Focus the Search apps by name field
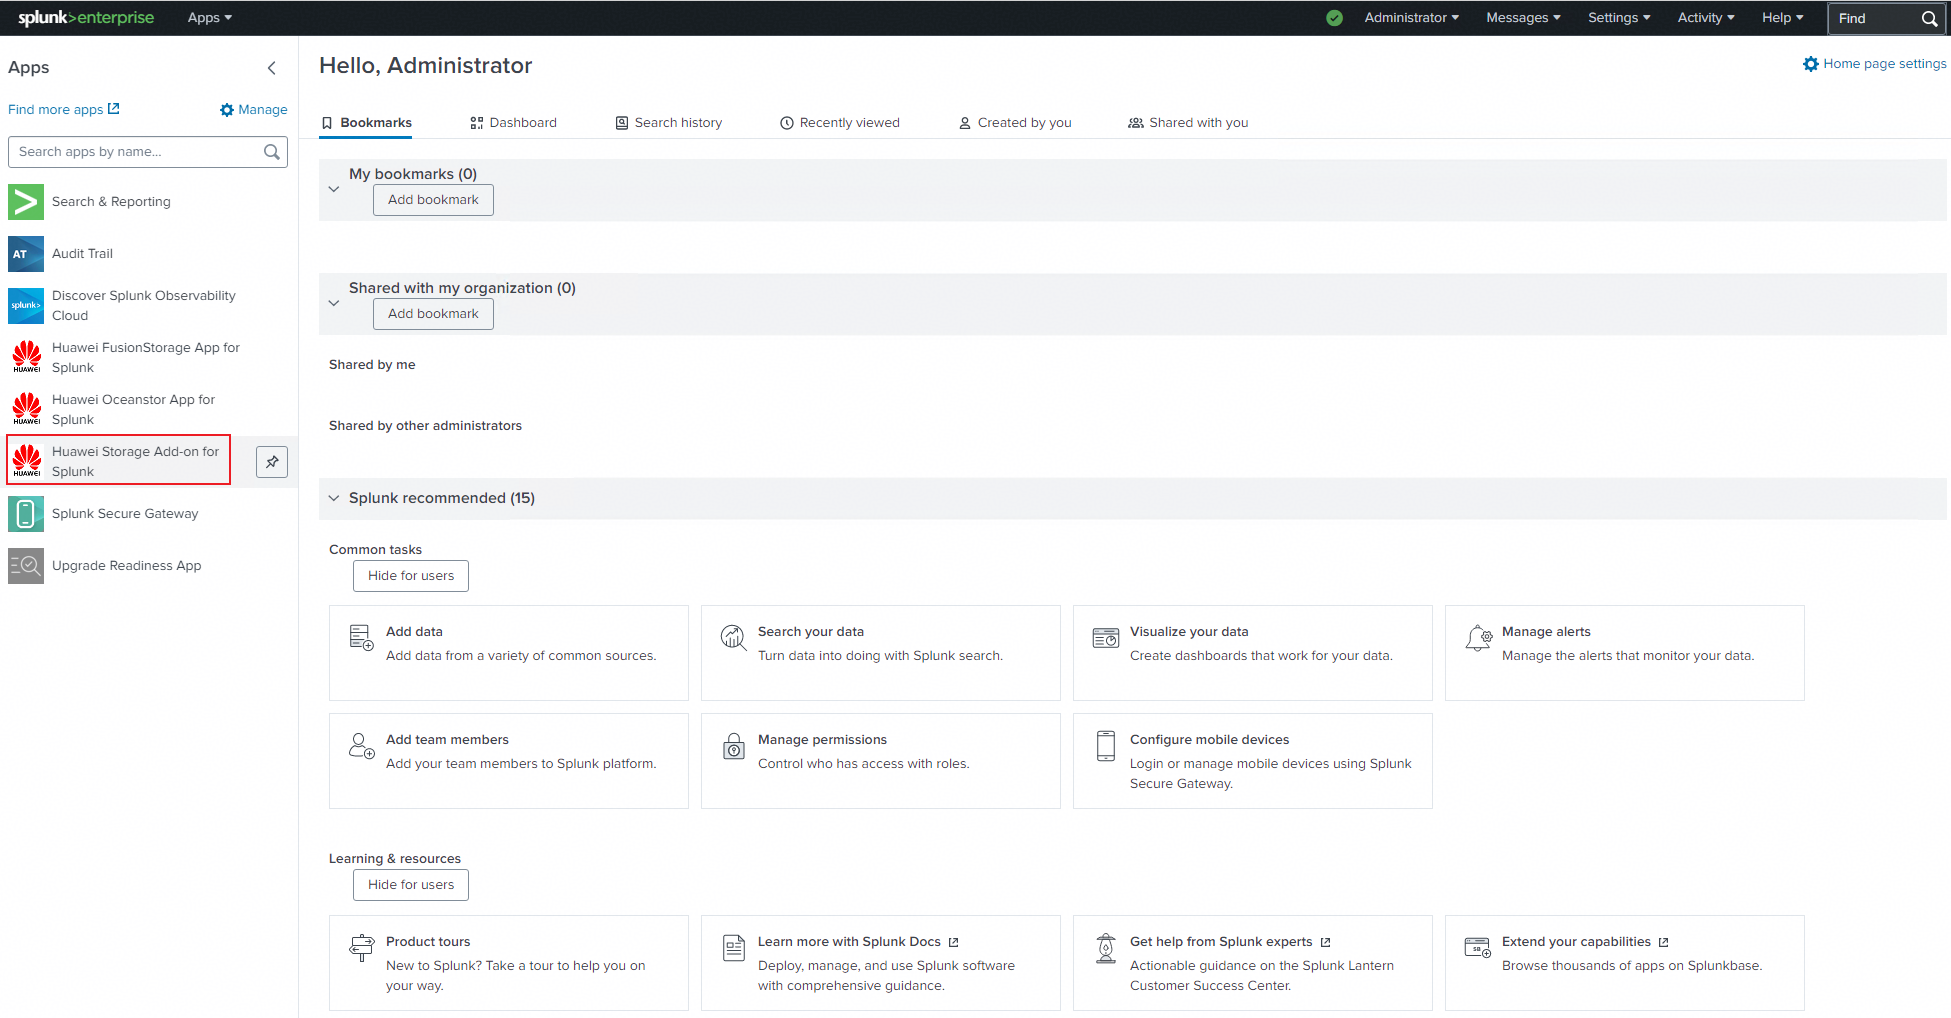 (x=148, y=152)
